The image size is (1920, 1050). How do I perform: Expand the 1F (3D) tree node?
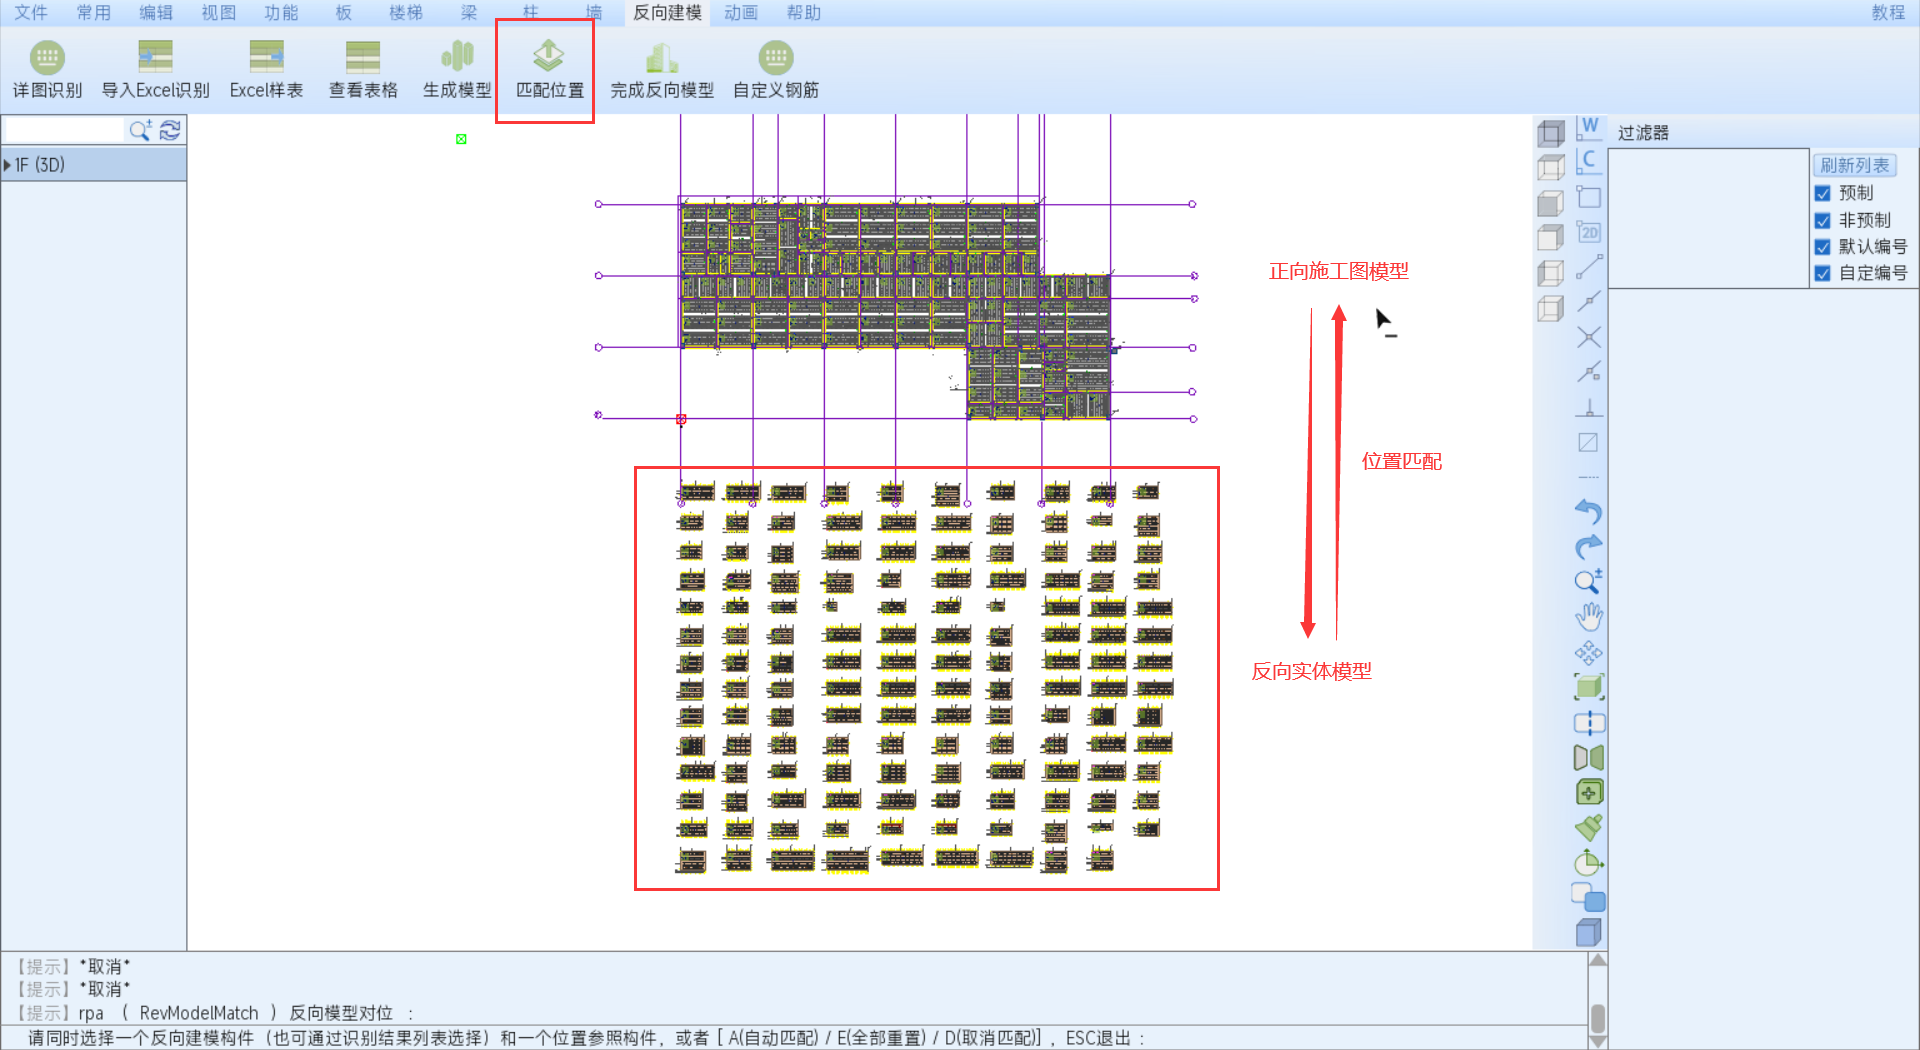coord(8,165)
